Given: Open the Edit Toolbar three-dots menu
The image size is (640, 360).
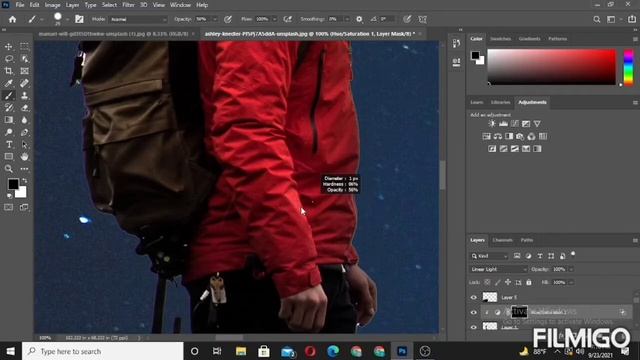Looking at the screenshot, I should point(24,169).
